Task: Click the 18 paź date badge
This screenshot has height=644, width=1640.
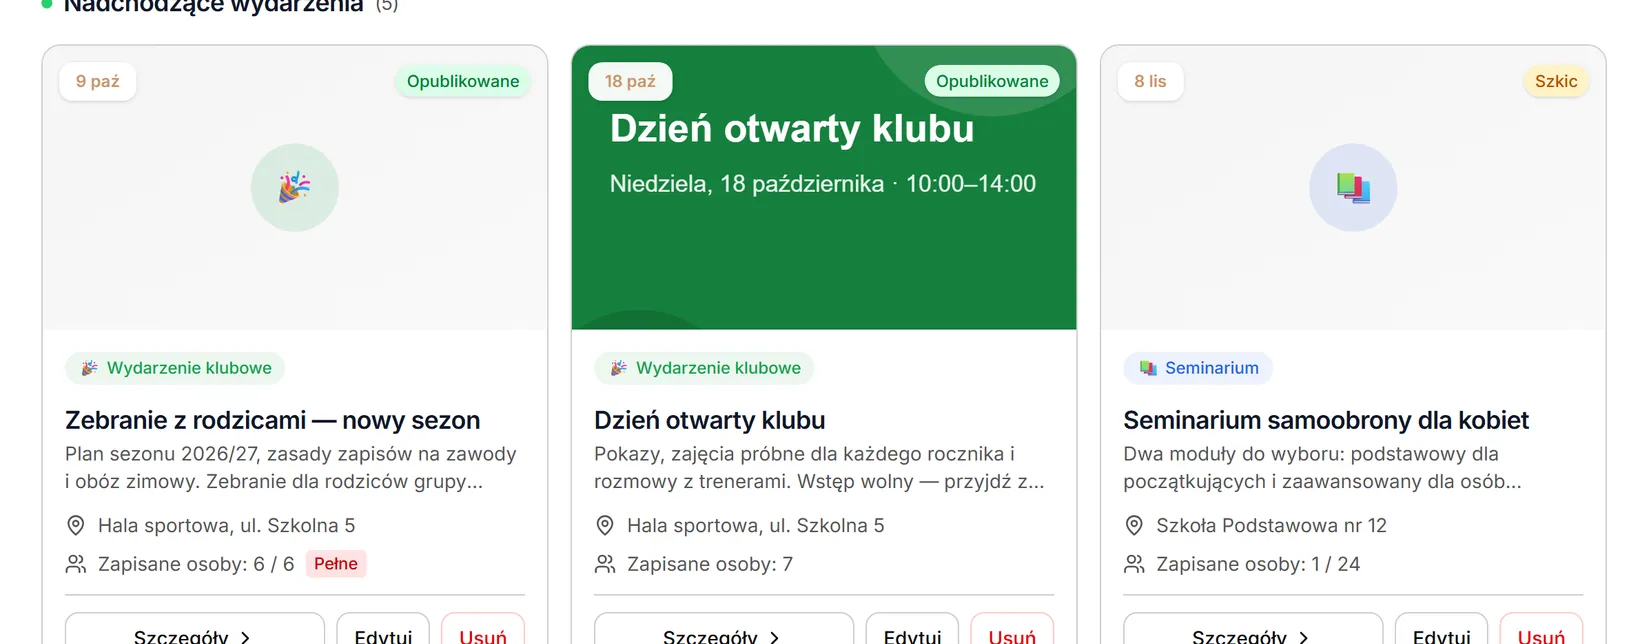Action: (630, 81)
